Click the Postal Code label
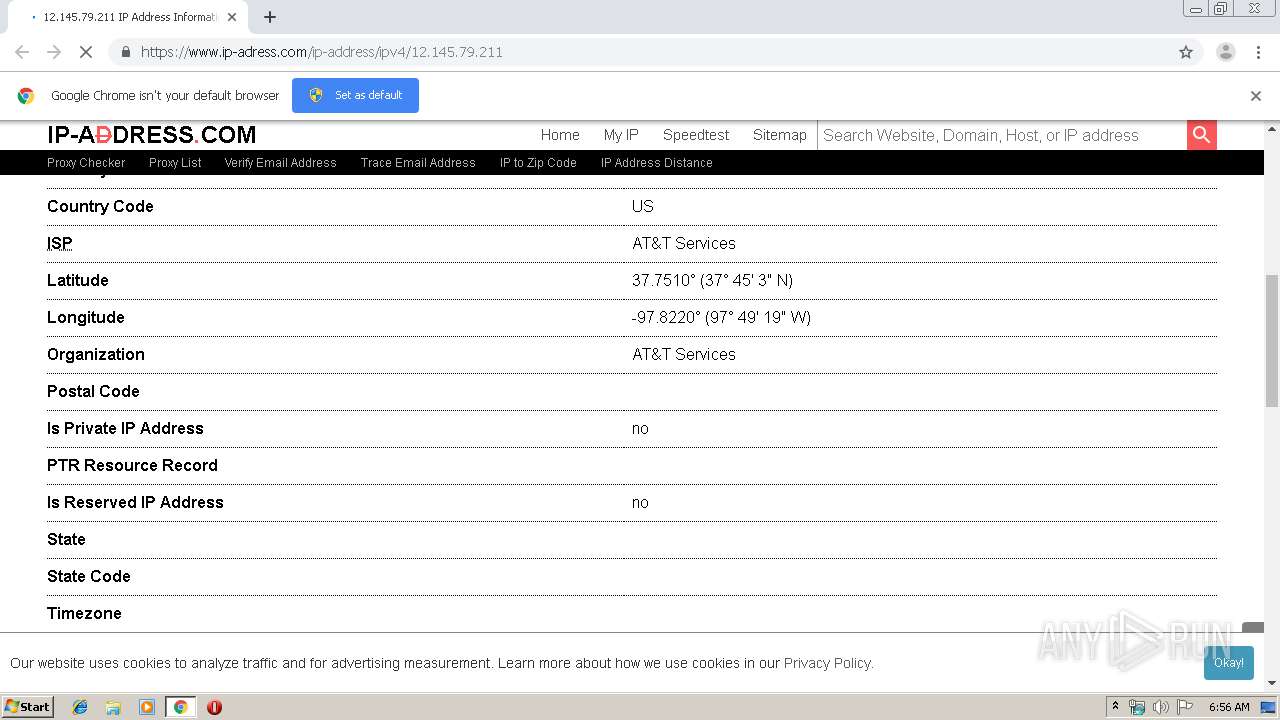This screenshot has width=1280, height=720. point(93,391)
